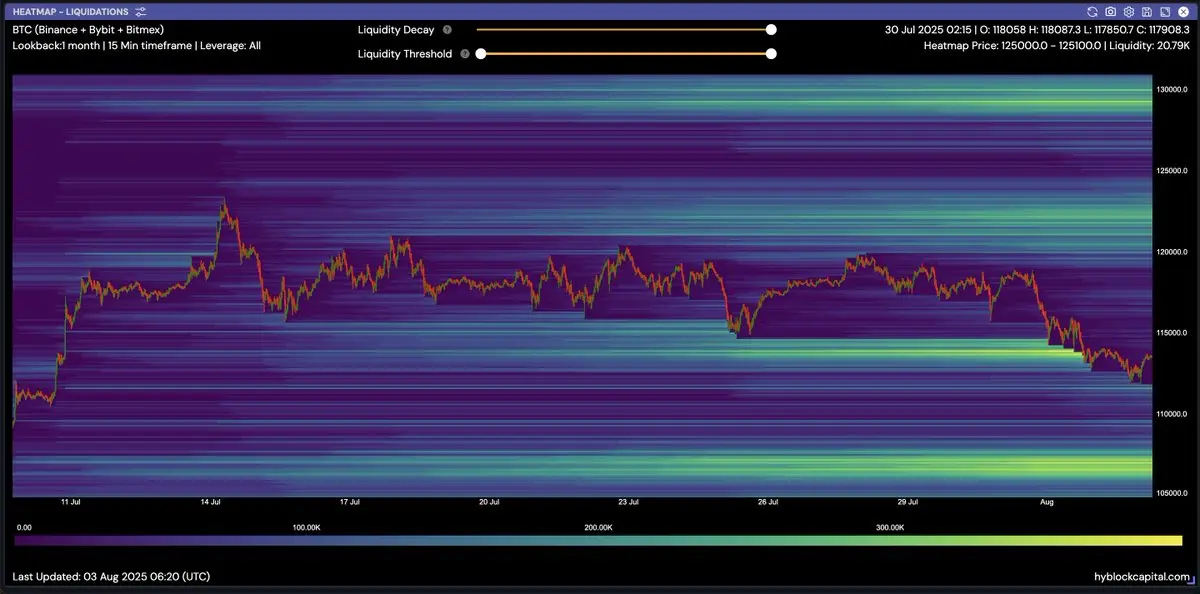Click the liquidity color scale bar

599,541
